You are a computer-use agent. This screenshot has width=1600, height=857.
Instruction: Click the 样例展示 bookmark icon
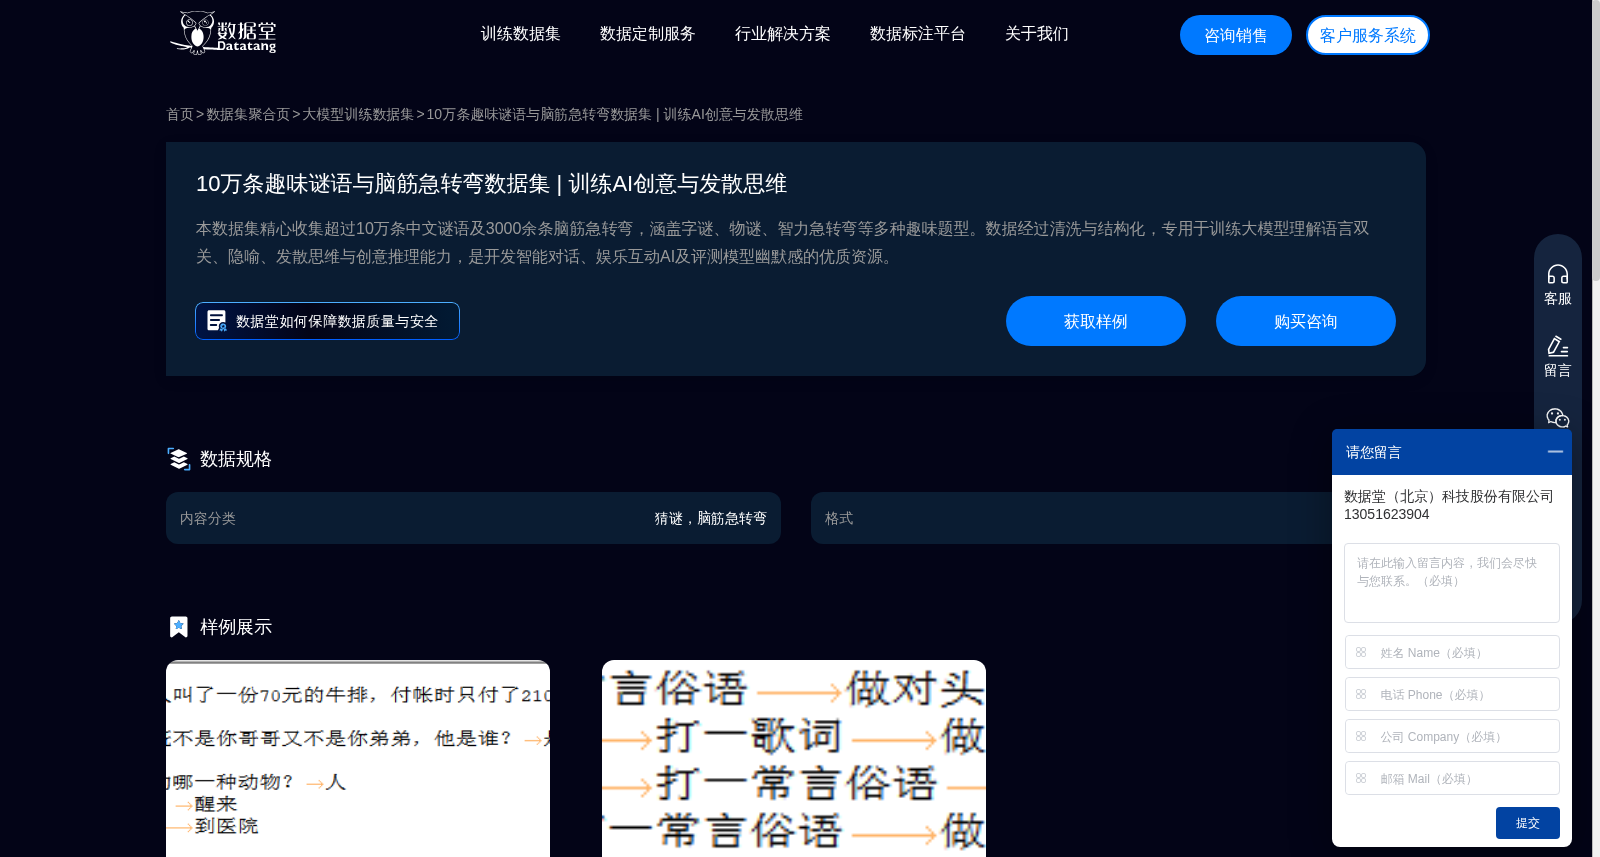pyautogui.click(x=179, y=627)
